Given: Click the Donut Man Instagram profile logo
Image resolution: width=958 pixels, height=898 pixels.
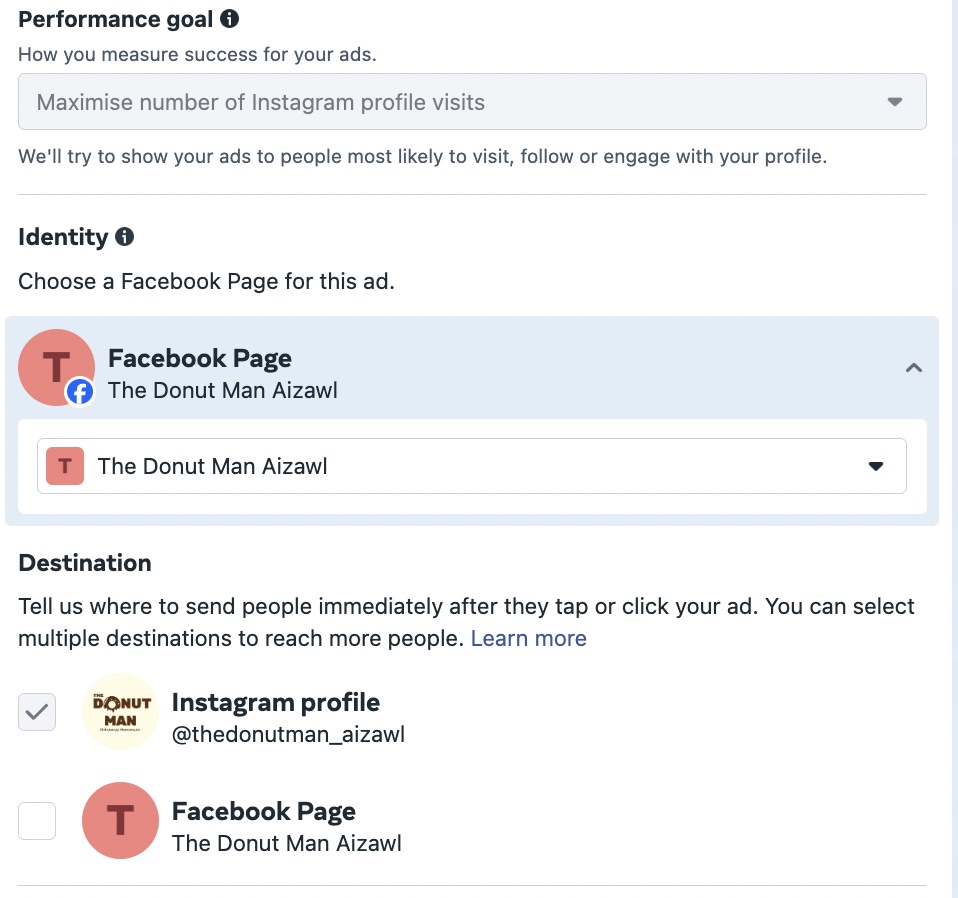Looking at the screenshot, I should 120,711.
